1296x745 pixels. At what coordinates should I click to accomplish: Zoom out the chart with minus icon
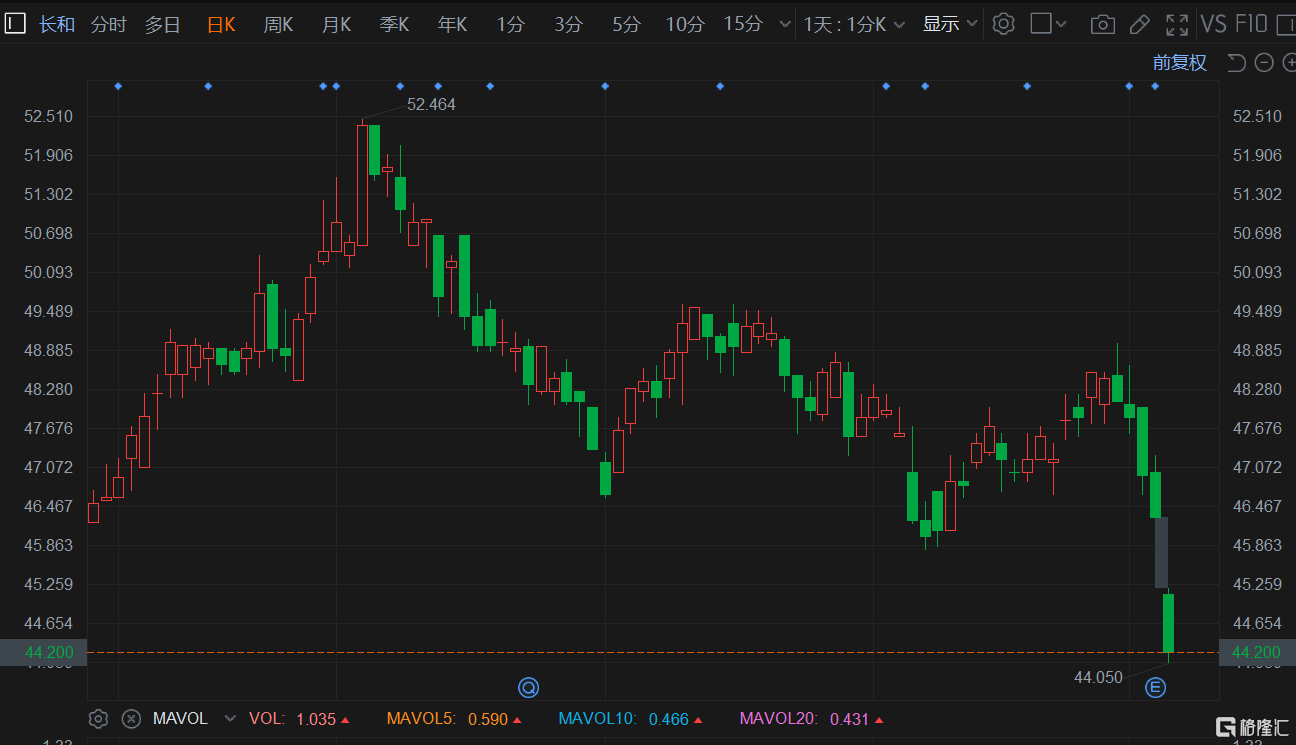click(1263, 63)
